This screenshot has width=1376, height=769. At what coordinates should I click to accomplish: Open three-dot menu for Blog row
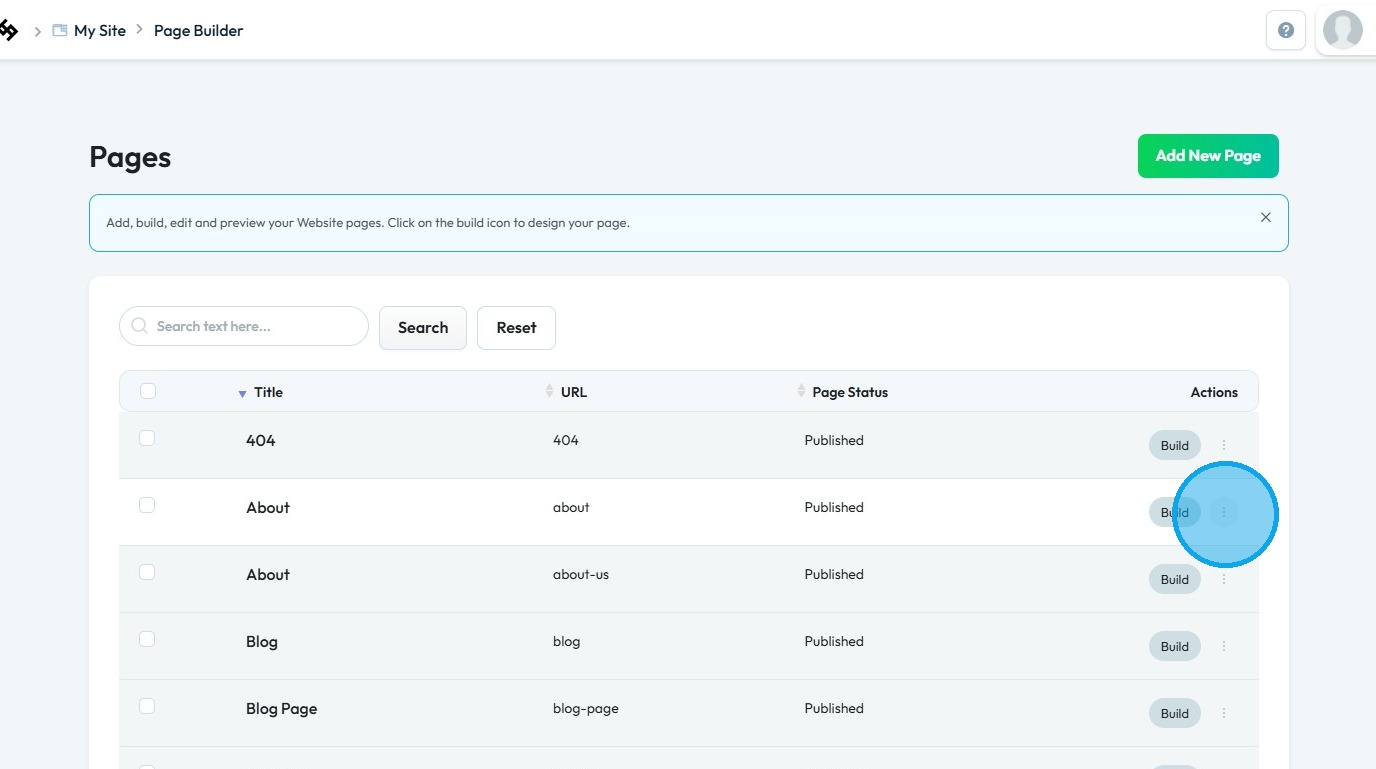click(1224, 646)
